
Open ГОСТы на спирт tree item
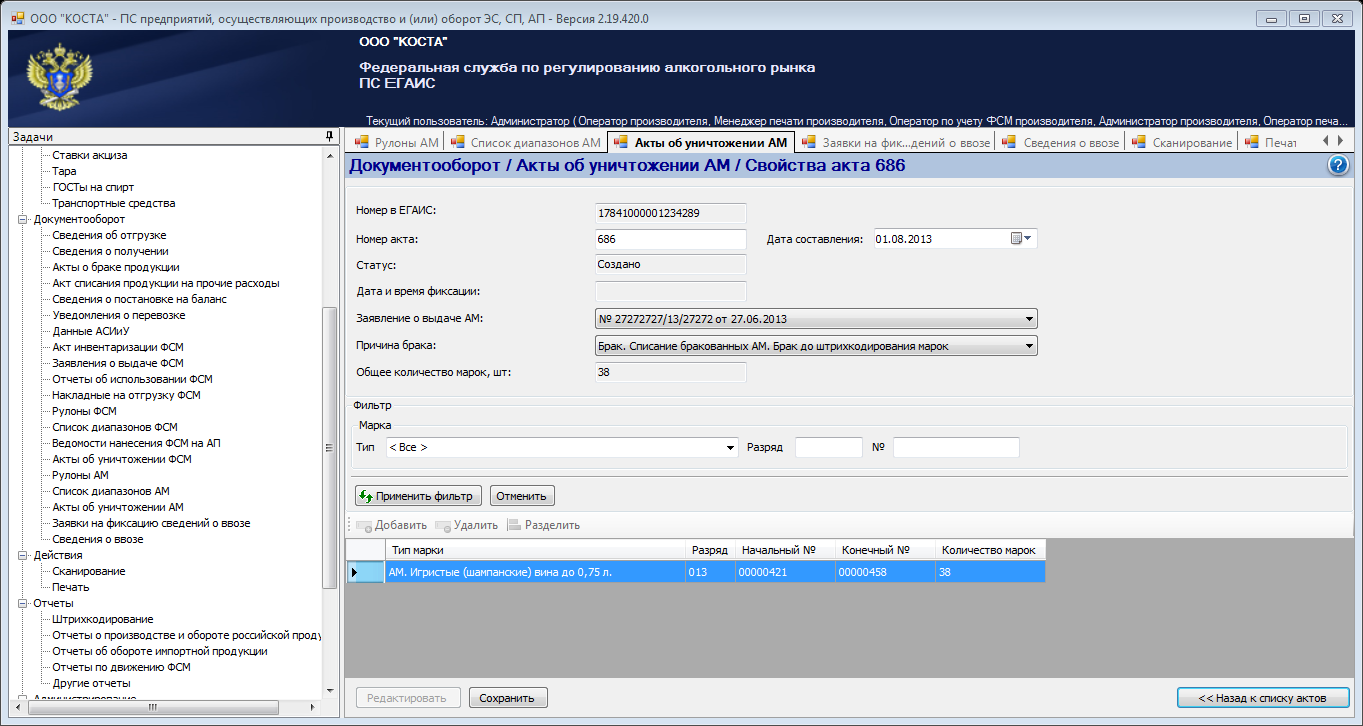point(93,187)
